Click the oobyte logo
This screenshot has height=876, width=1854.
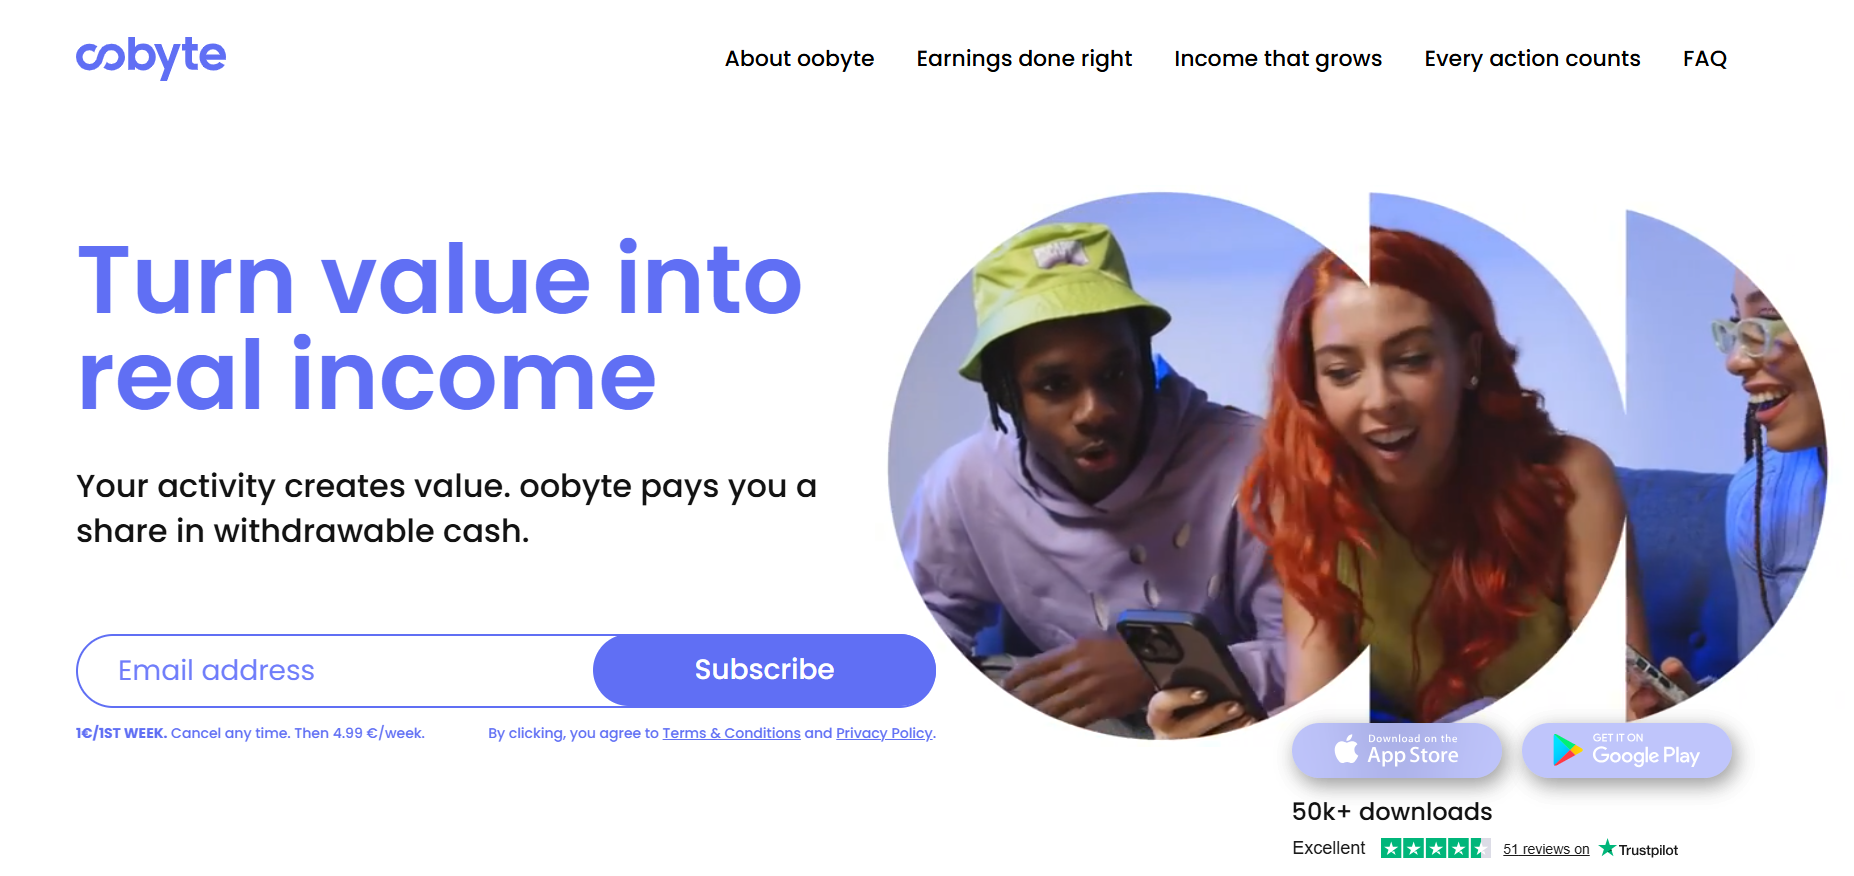click(x=151, y=57)
